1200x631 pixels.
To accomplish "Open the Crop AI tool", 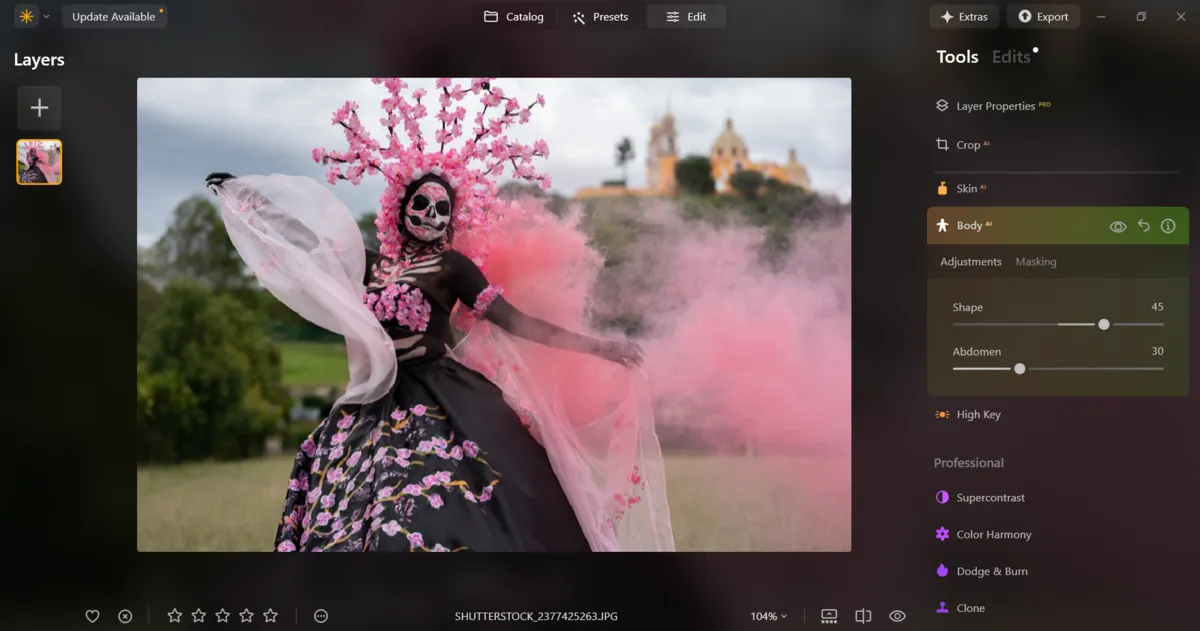I will click(965, 144).
